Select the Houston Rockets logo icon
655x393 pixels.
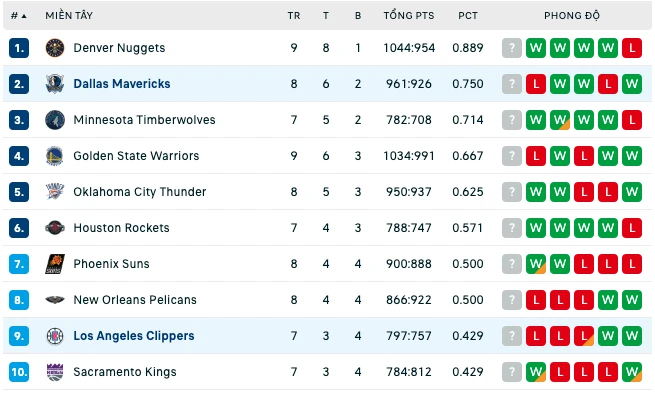(55, 228)
